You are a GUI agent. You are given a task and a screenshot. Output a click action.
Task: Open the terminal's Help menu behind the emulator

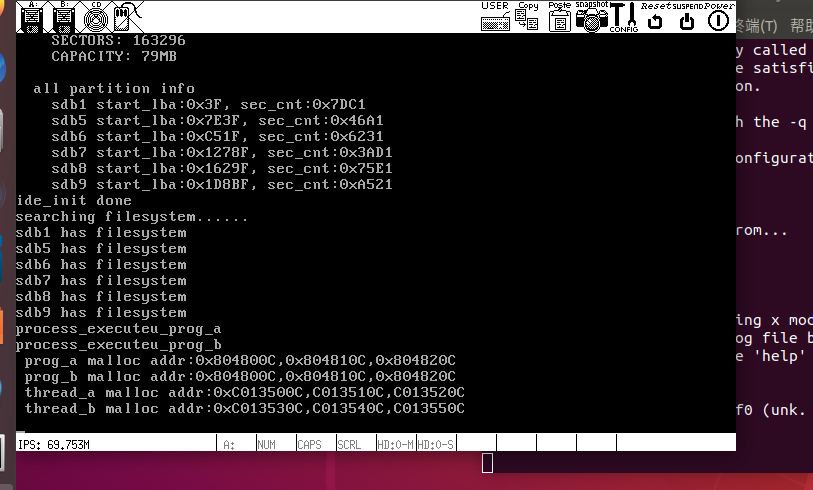pos(801,26)
